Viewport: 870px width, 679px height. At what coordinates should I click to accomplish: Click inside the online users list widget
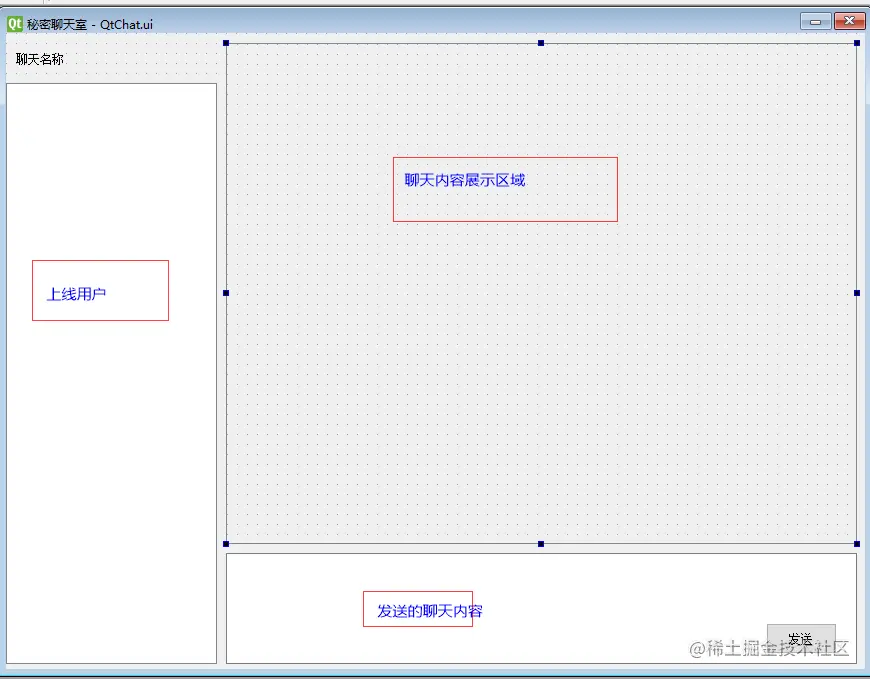112,373
